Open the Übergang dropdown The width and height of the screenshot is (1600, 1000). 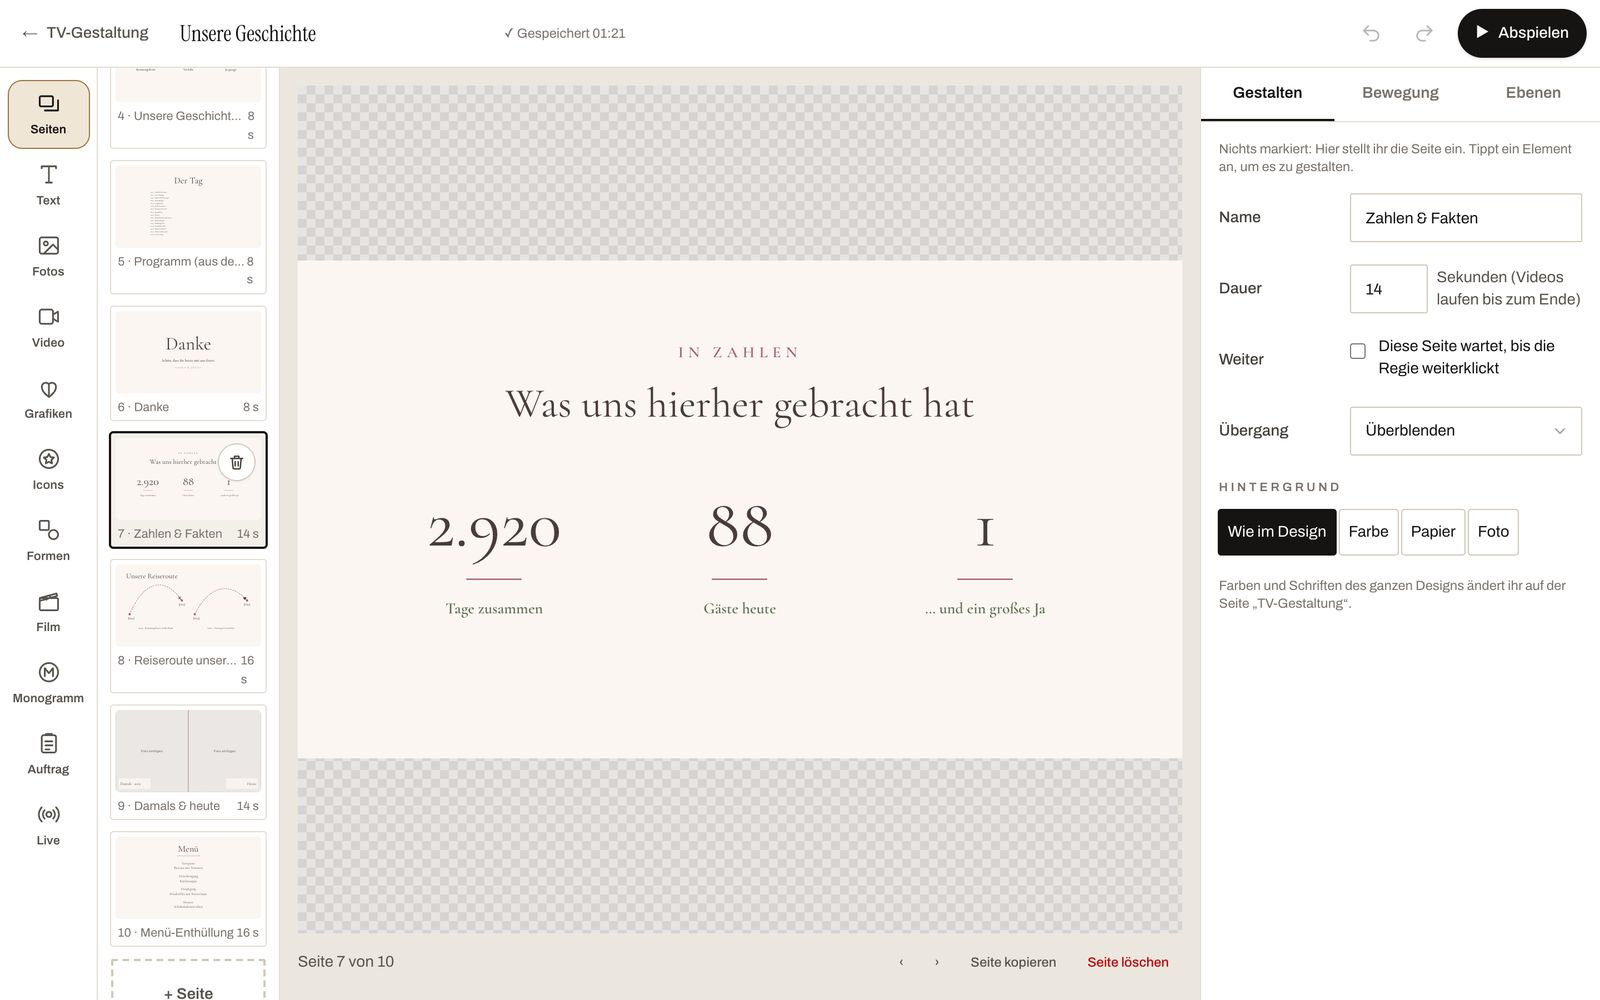(1466, 431)
